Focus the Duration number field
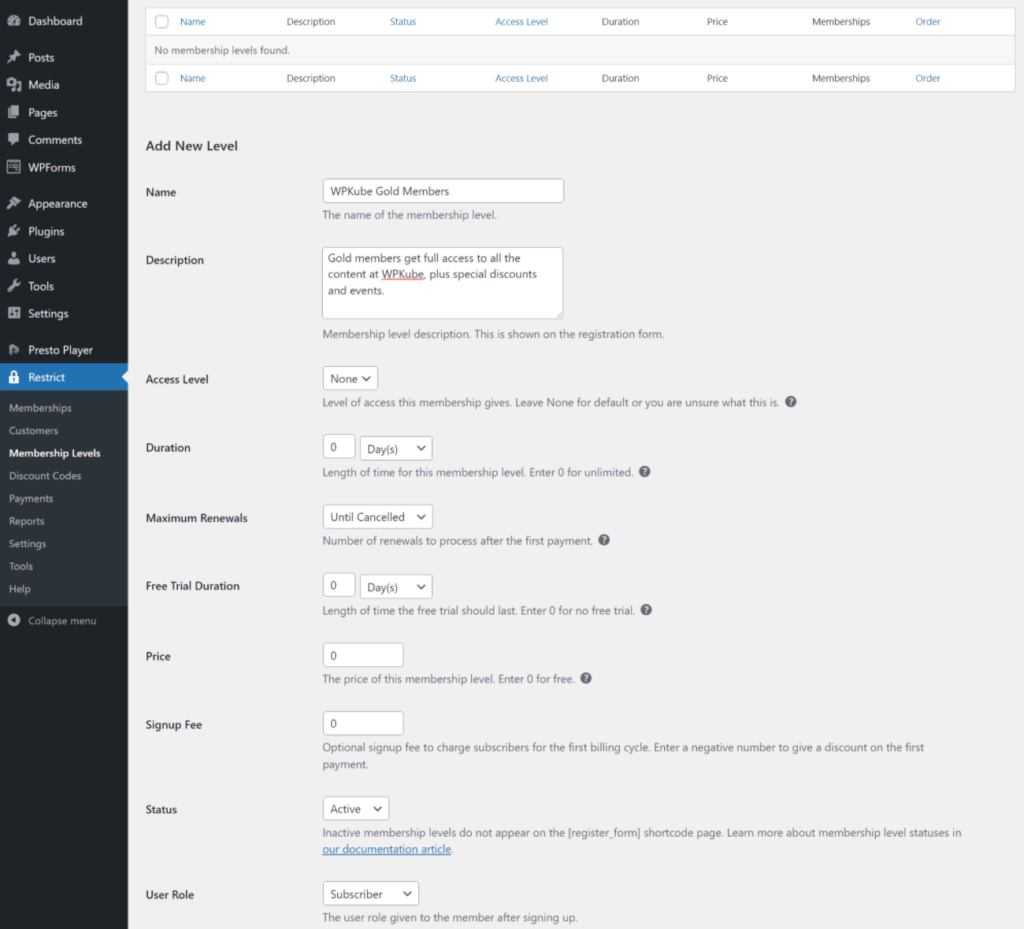1024x929 pixels. coord(338,447)
